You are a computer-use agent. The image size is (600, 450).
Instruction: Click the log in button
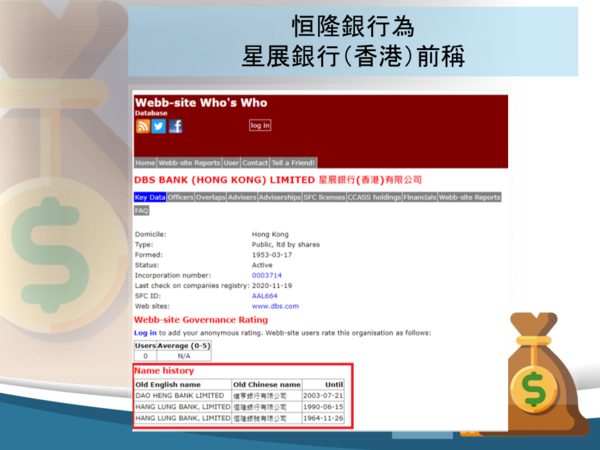pyautogui.click(x=260, y=126)
